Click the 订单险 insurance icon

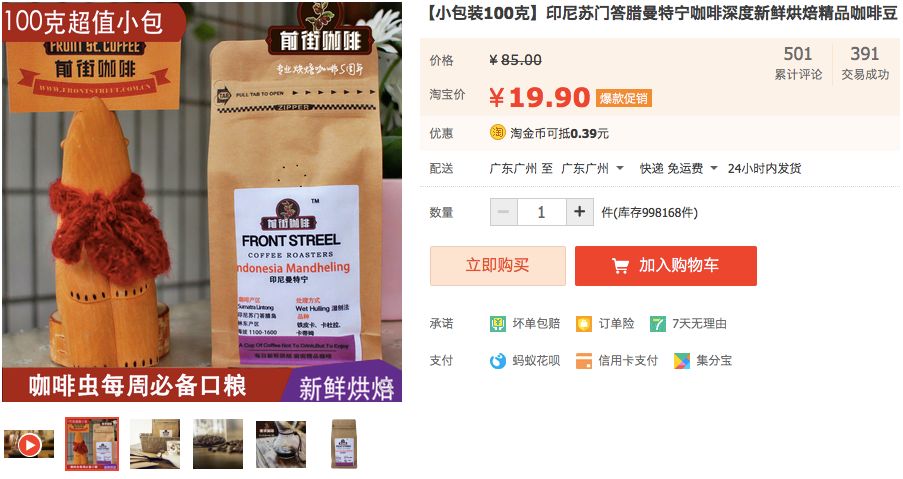point(584,324)
